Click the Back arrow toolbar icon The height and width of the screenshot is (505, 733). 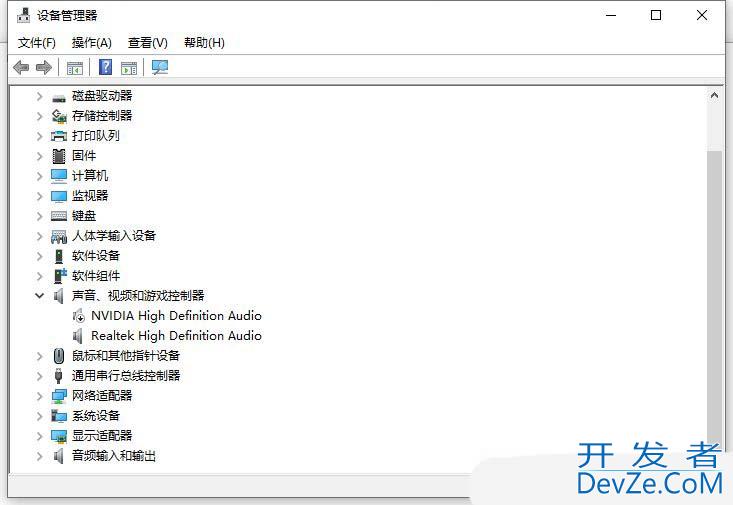[x=21, y=67]
